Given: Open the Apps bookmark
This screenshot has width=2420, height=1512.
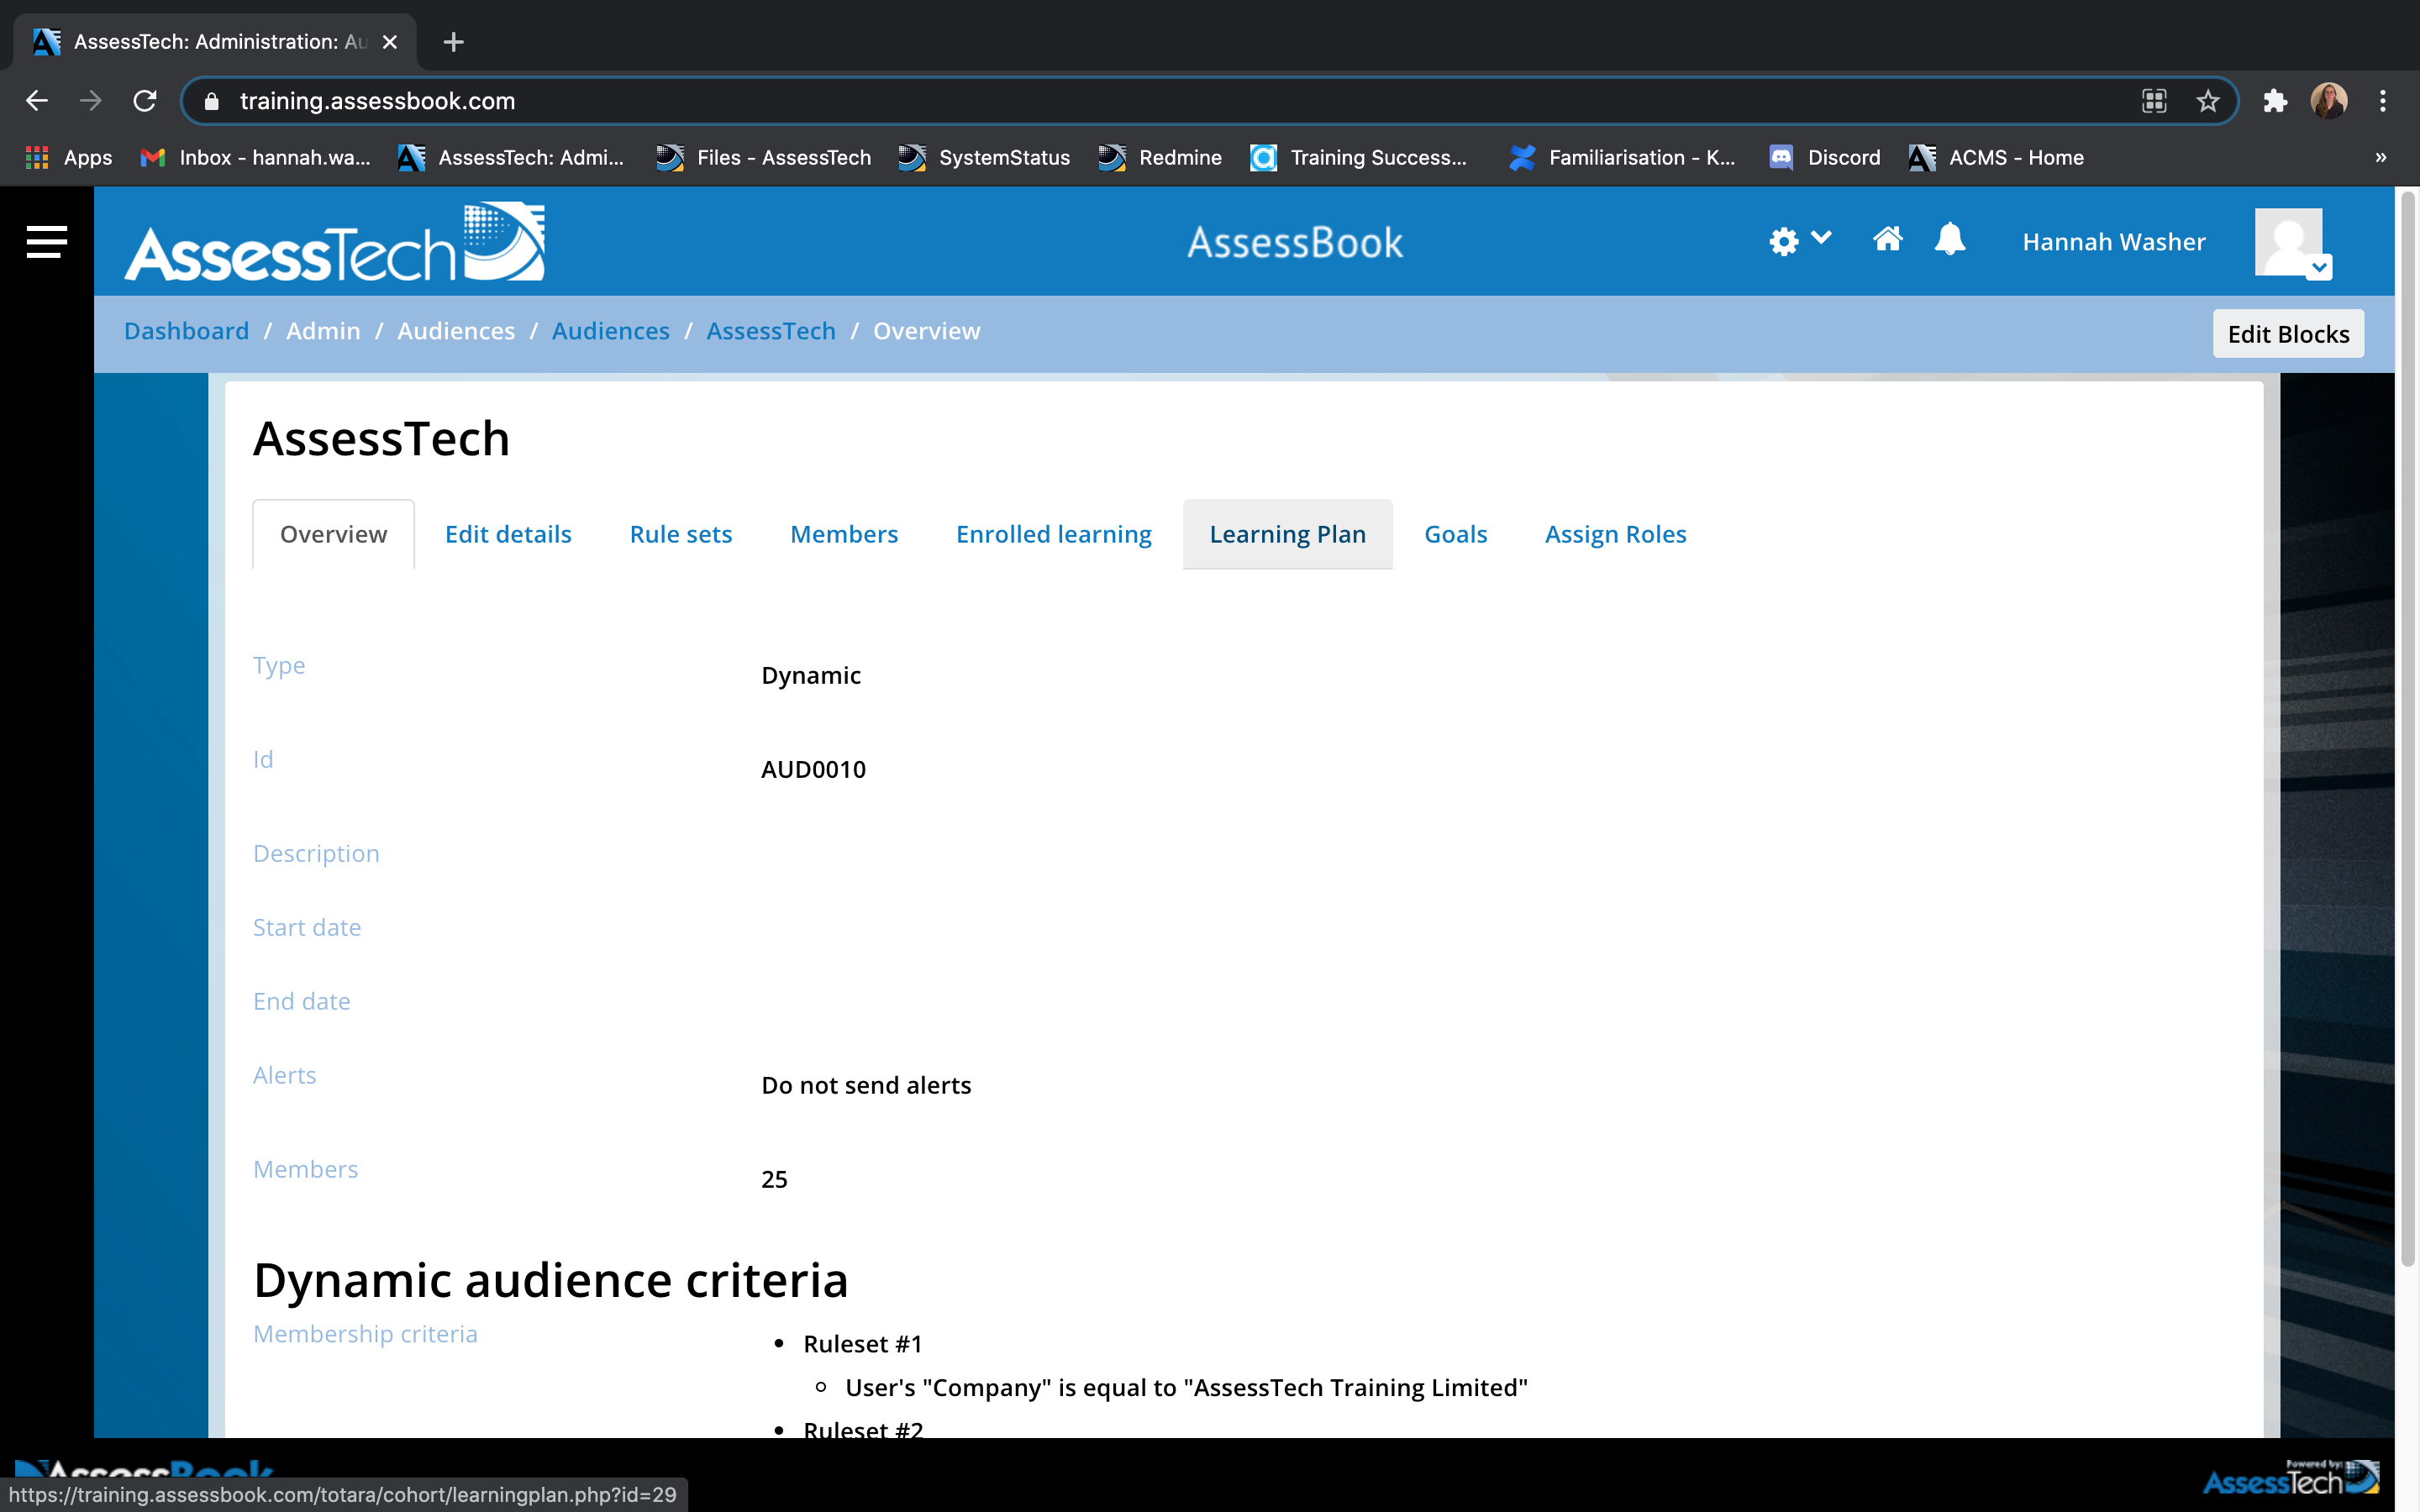Looking at the screenshot, I should (x=68, y=157).
